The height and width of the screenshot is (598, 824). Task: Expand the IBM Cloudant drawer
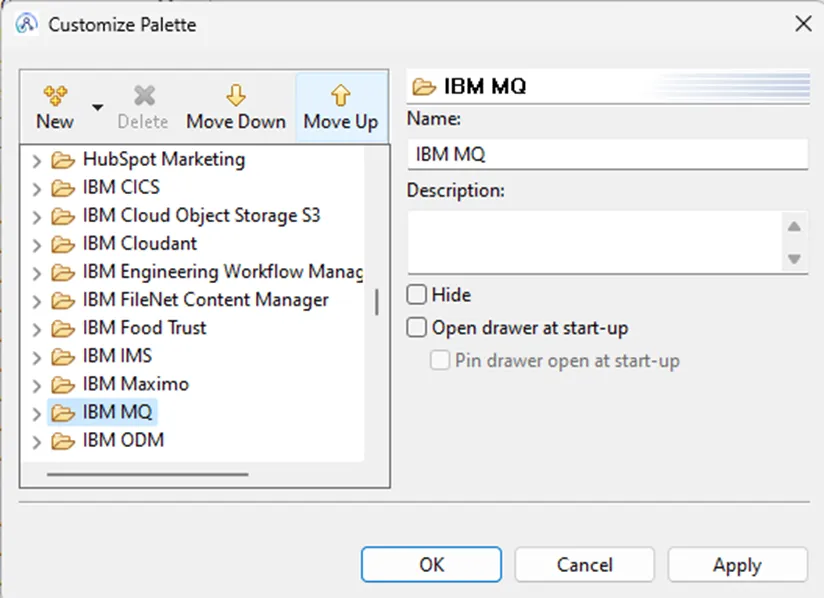pyautogui.click(x=36, y=245)
